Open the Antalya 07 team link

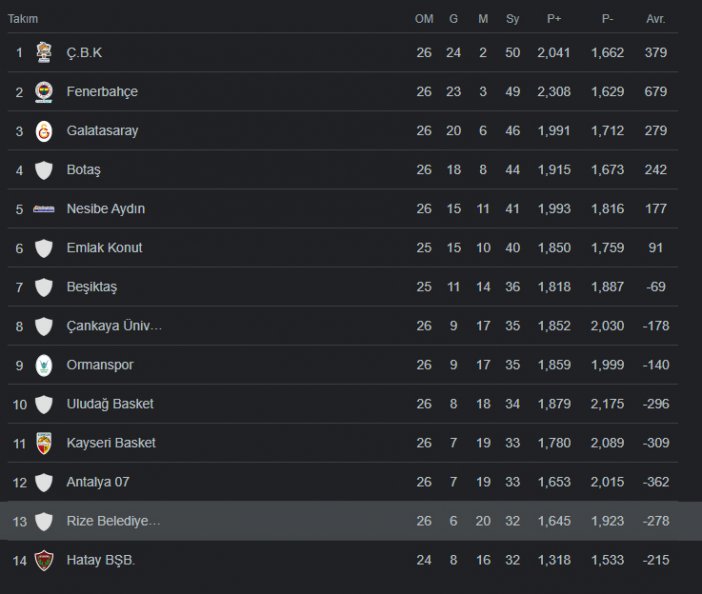[x=98, y=482]
